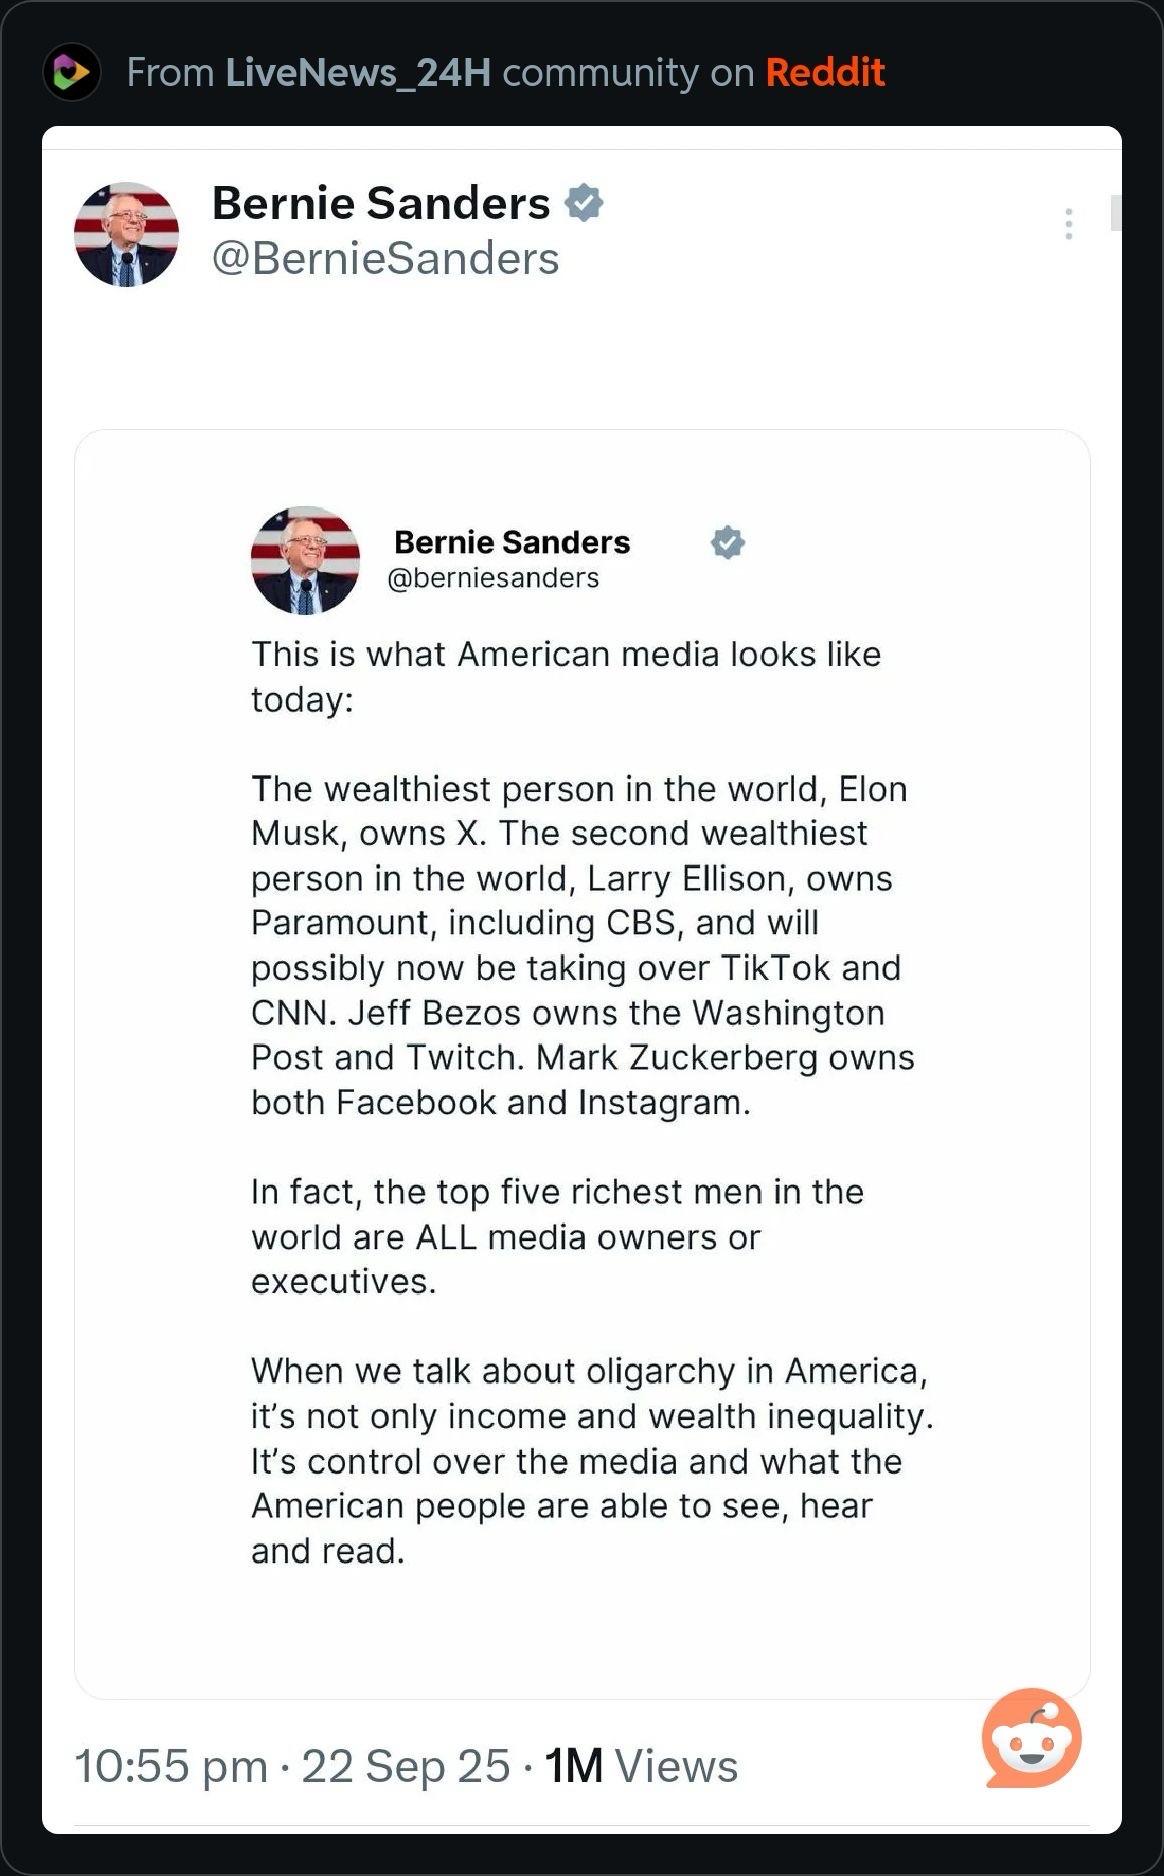
Task: Open the lowercase @berniesanders handle
Action: 493,578
